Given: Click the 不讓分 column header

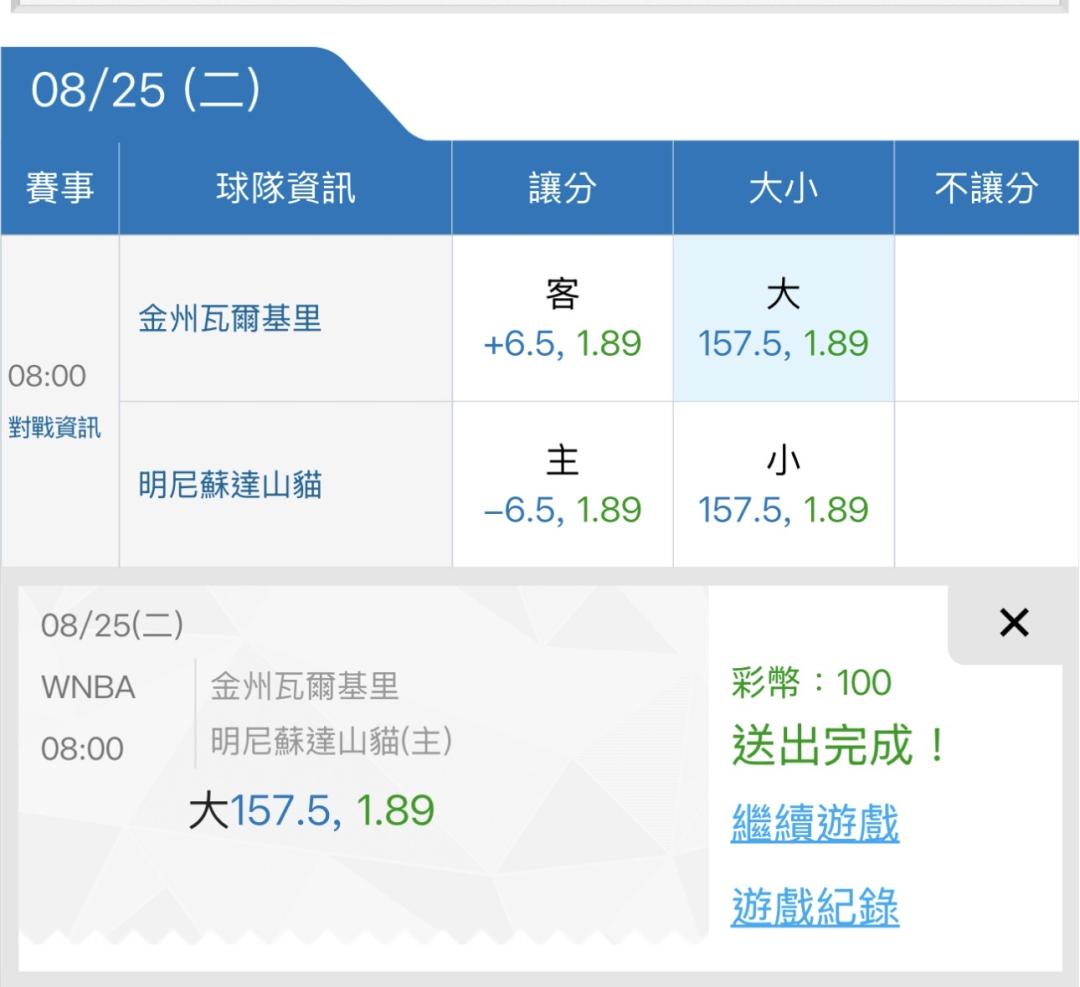Looking at the screenshot, I should (x=986, y=187).
